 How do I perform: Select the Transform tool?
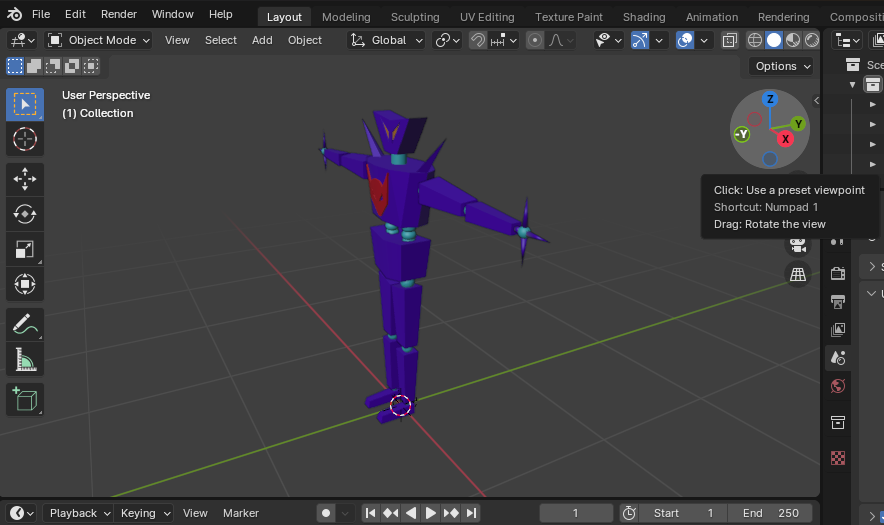tap(25, 284)
